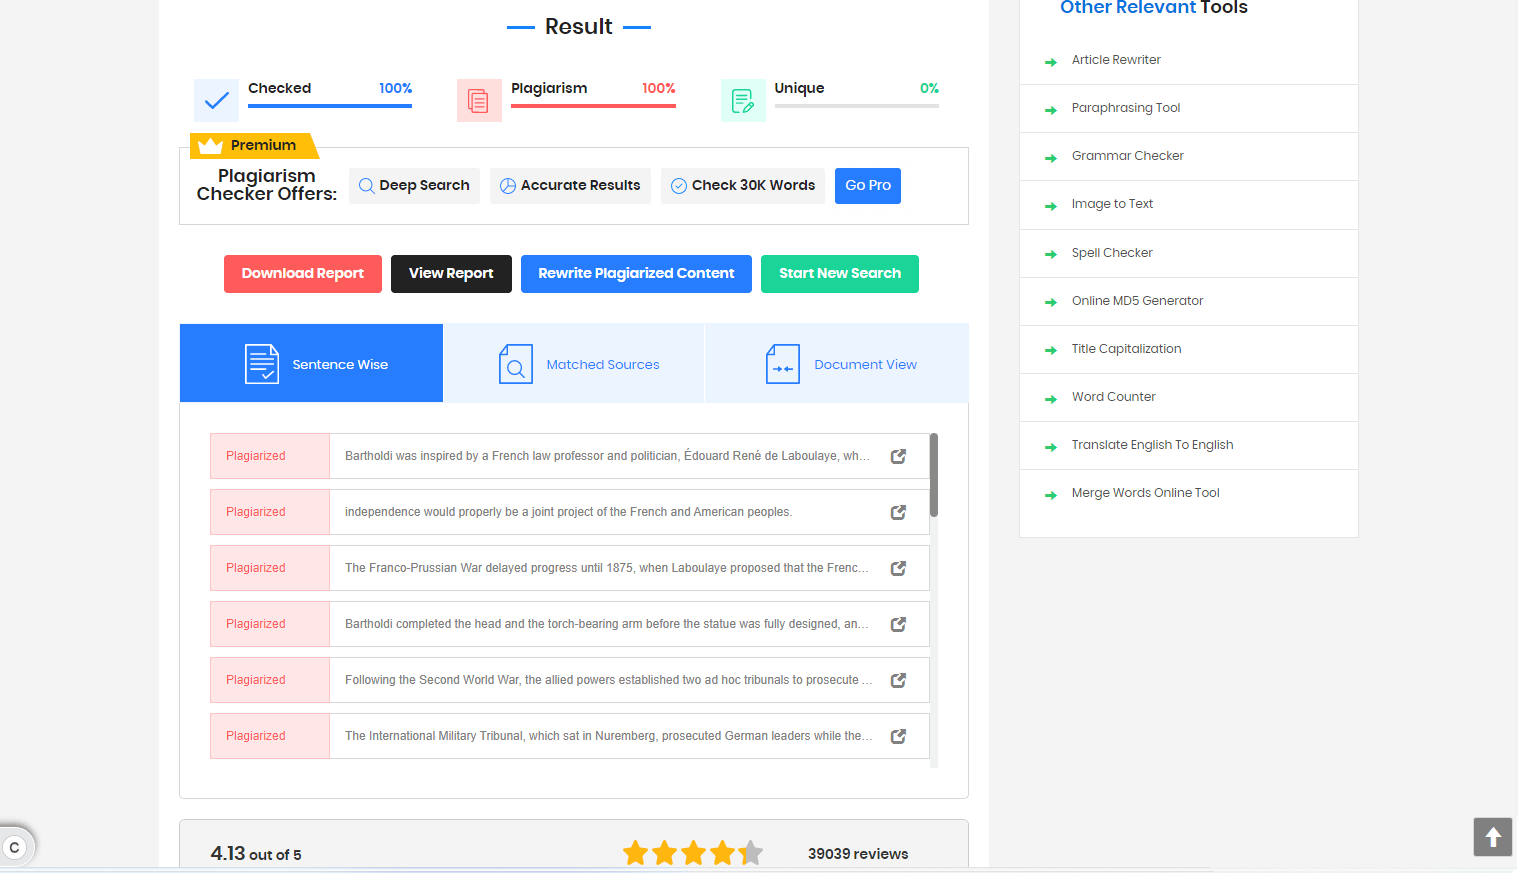Viewport: 1518px width, 873px height.
Task: Click the Deep Search magnifier icon
Action: click(x=367, y=186)
